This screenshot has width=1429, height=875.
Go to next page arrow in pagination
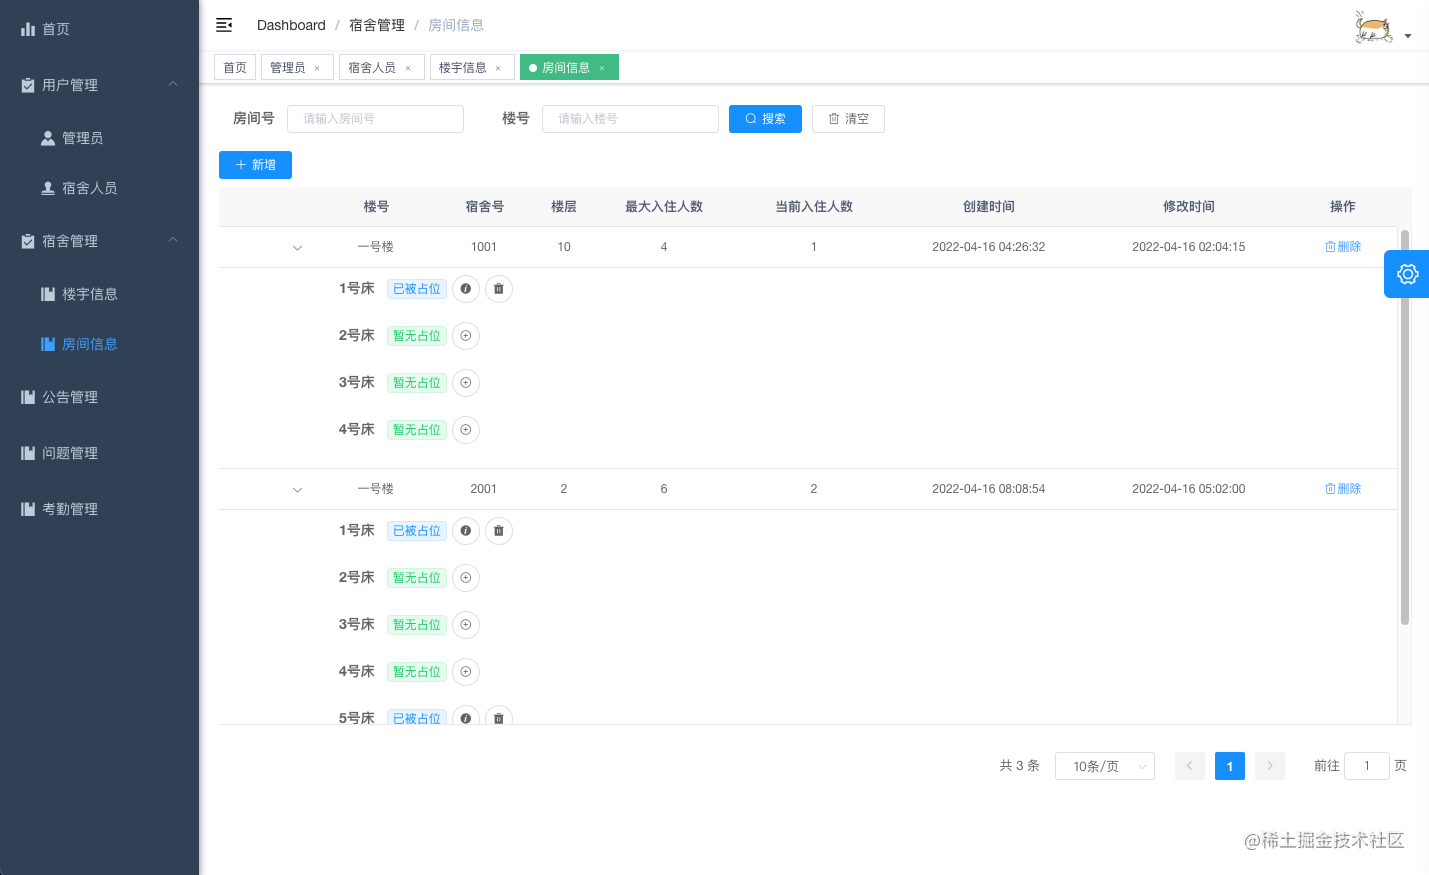[x=1270, y=766]
